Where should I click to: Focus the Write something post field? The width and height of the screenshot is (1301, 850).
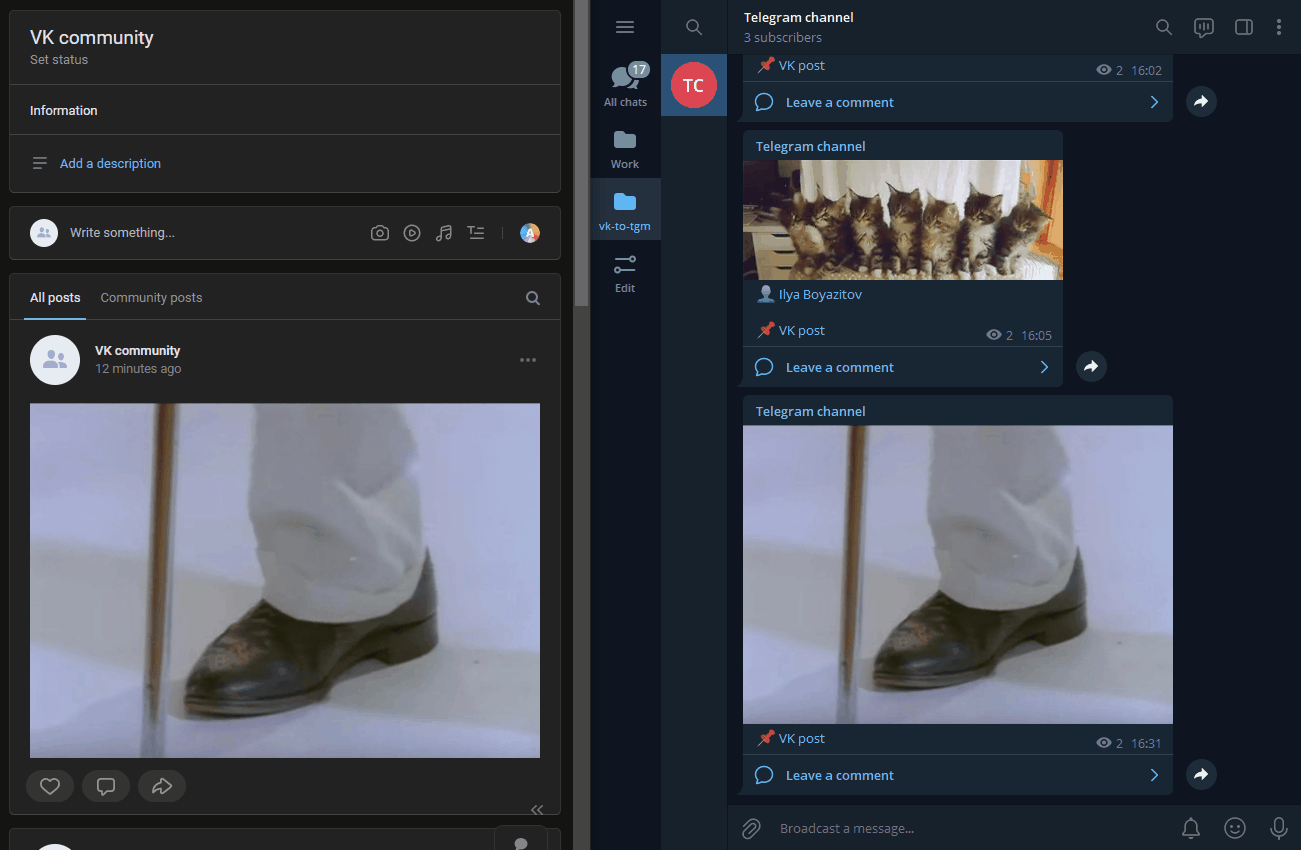[122, 233]
